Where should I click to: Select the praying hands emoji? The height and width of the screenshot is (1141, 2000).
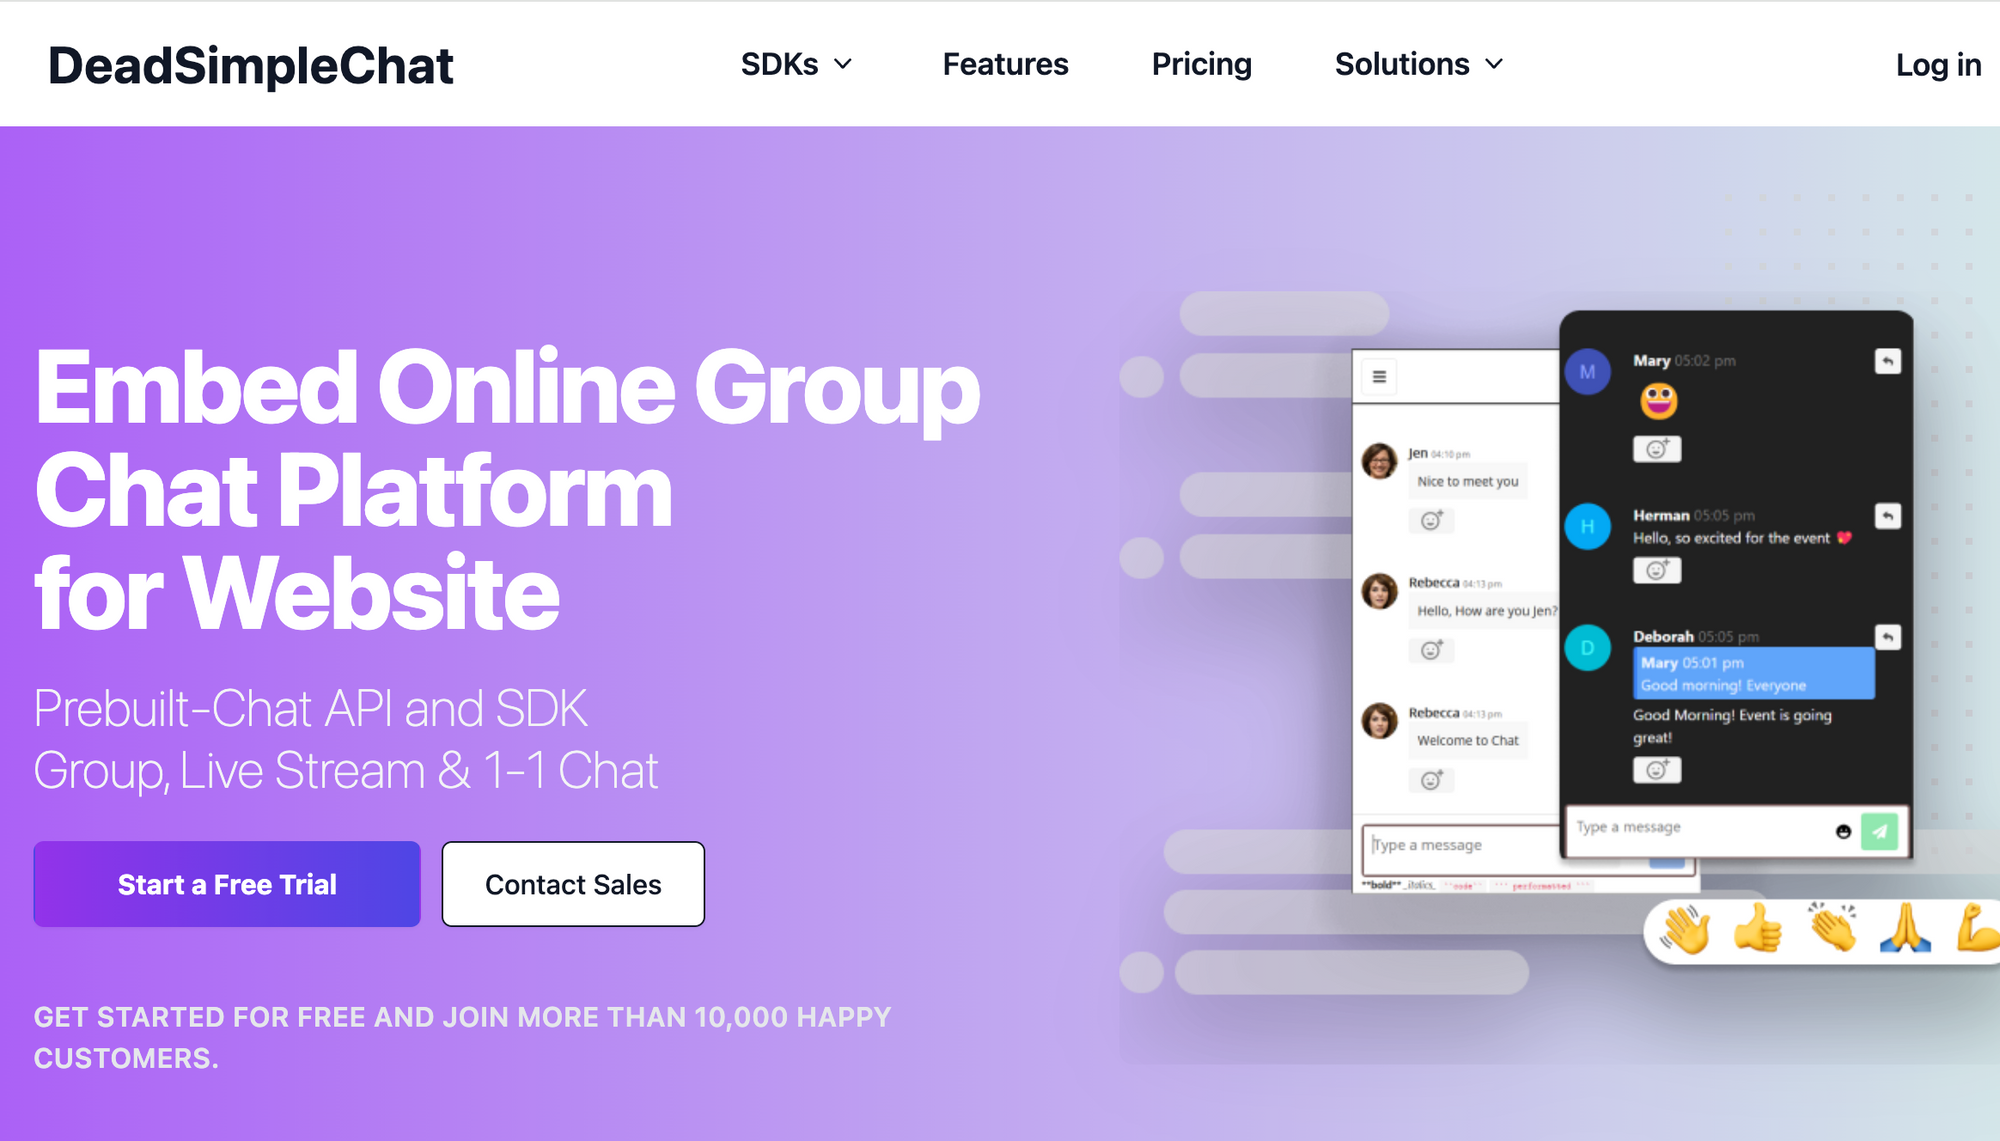click(1905, 931)
